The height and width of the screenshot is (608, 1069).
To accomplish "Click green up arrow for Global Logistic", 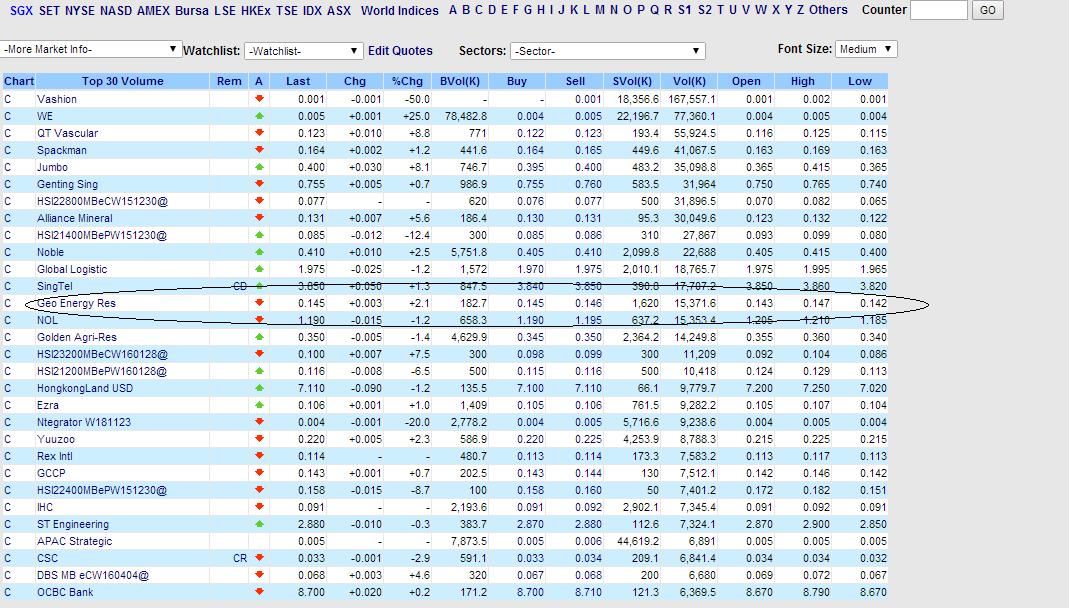I will (259, 269).
